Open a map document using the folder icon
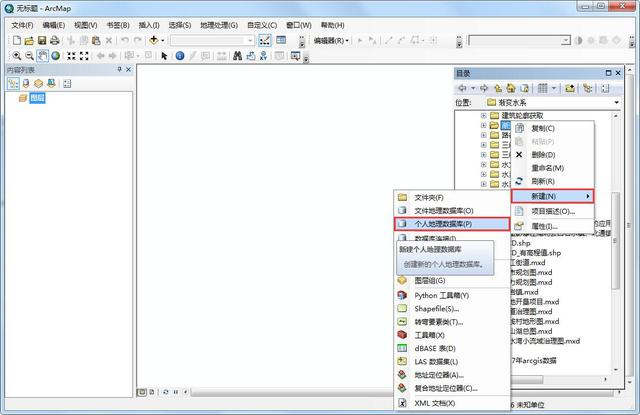 [29, 40]
